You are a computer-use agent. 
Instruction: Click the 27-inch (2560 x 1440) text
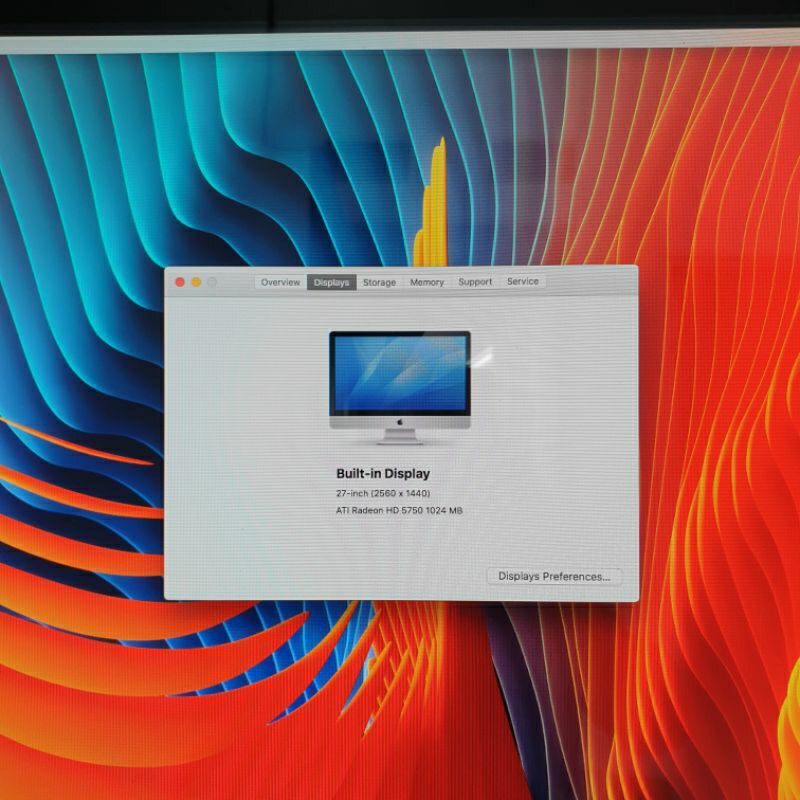383,494
